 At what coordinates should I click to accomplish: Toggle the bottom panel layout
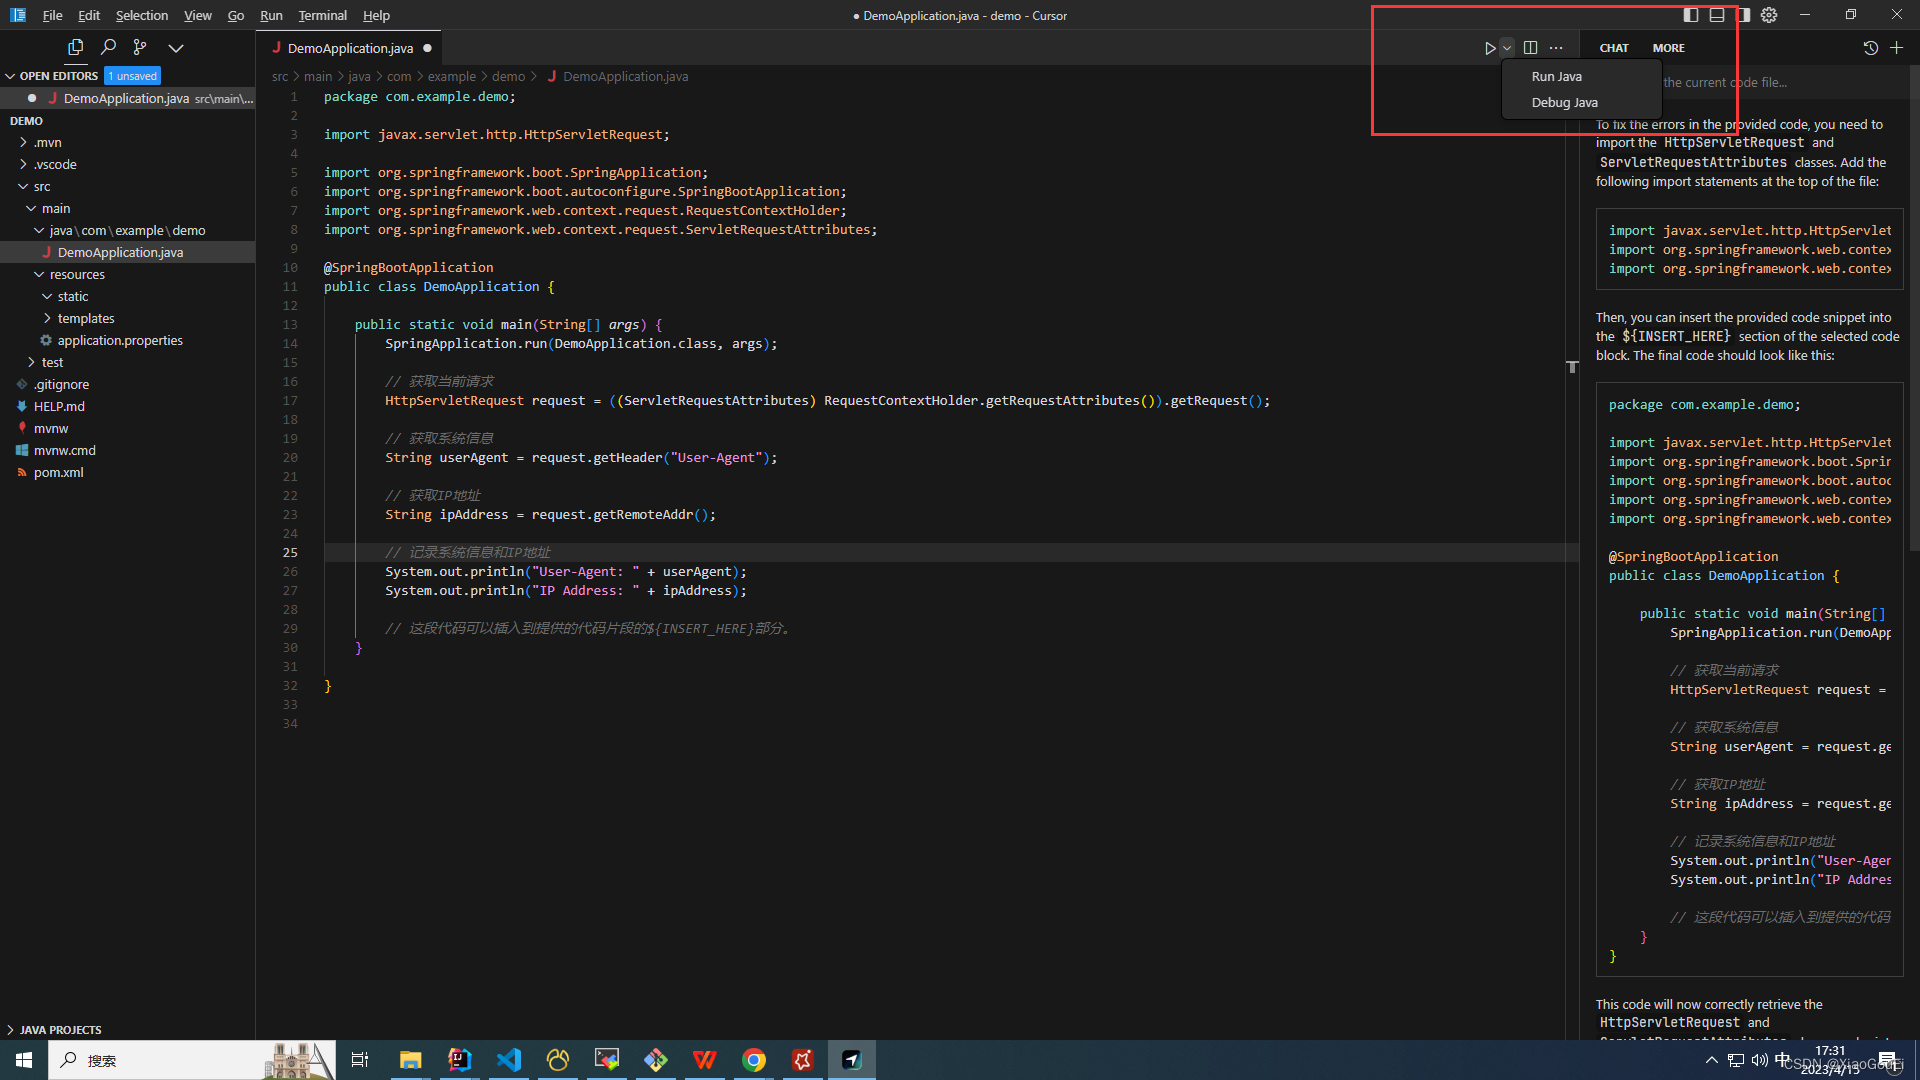tap(1717, 15)
